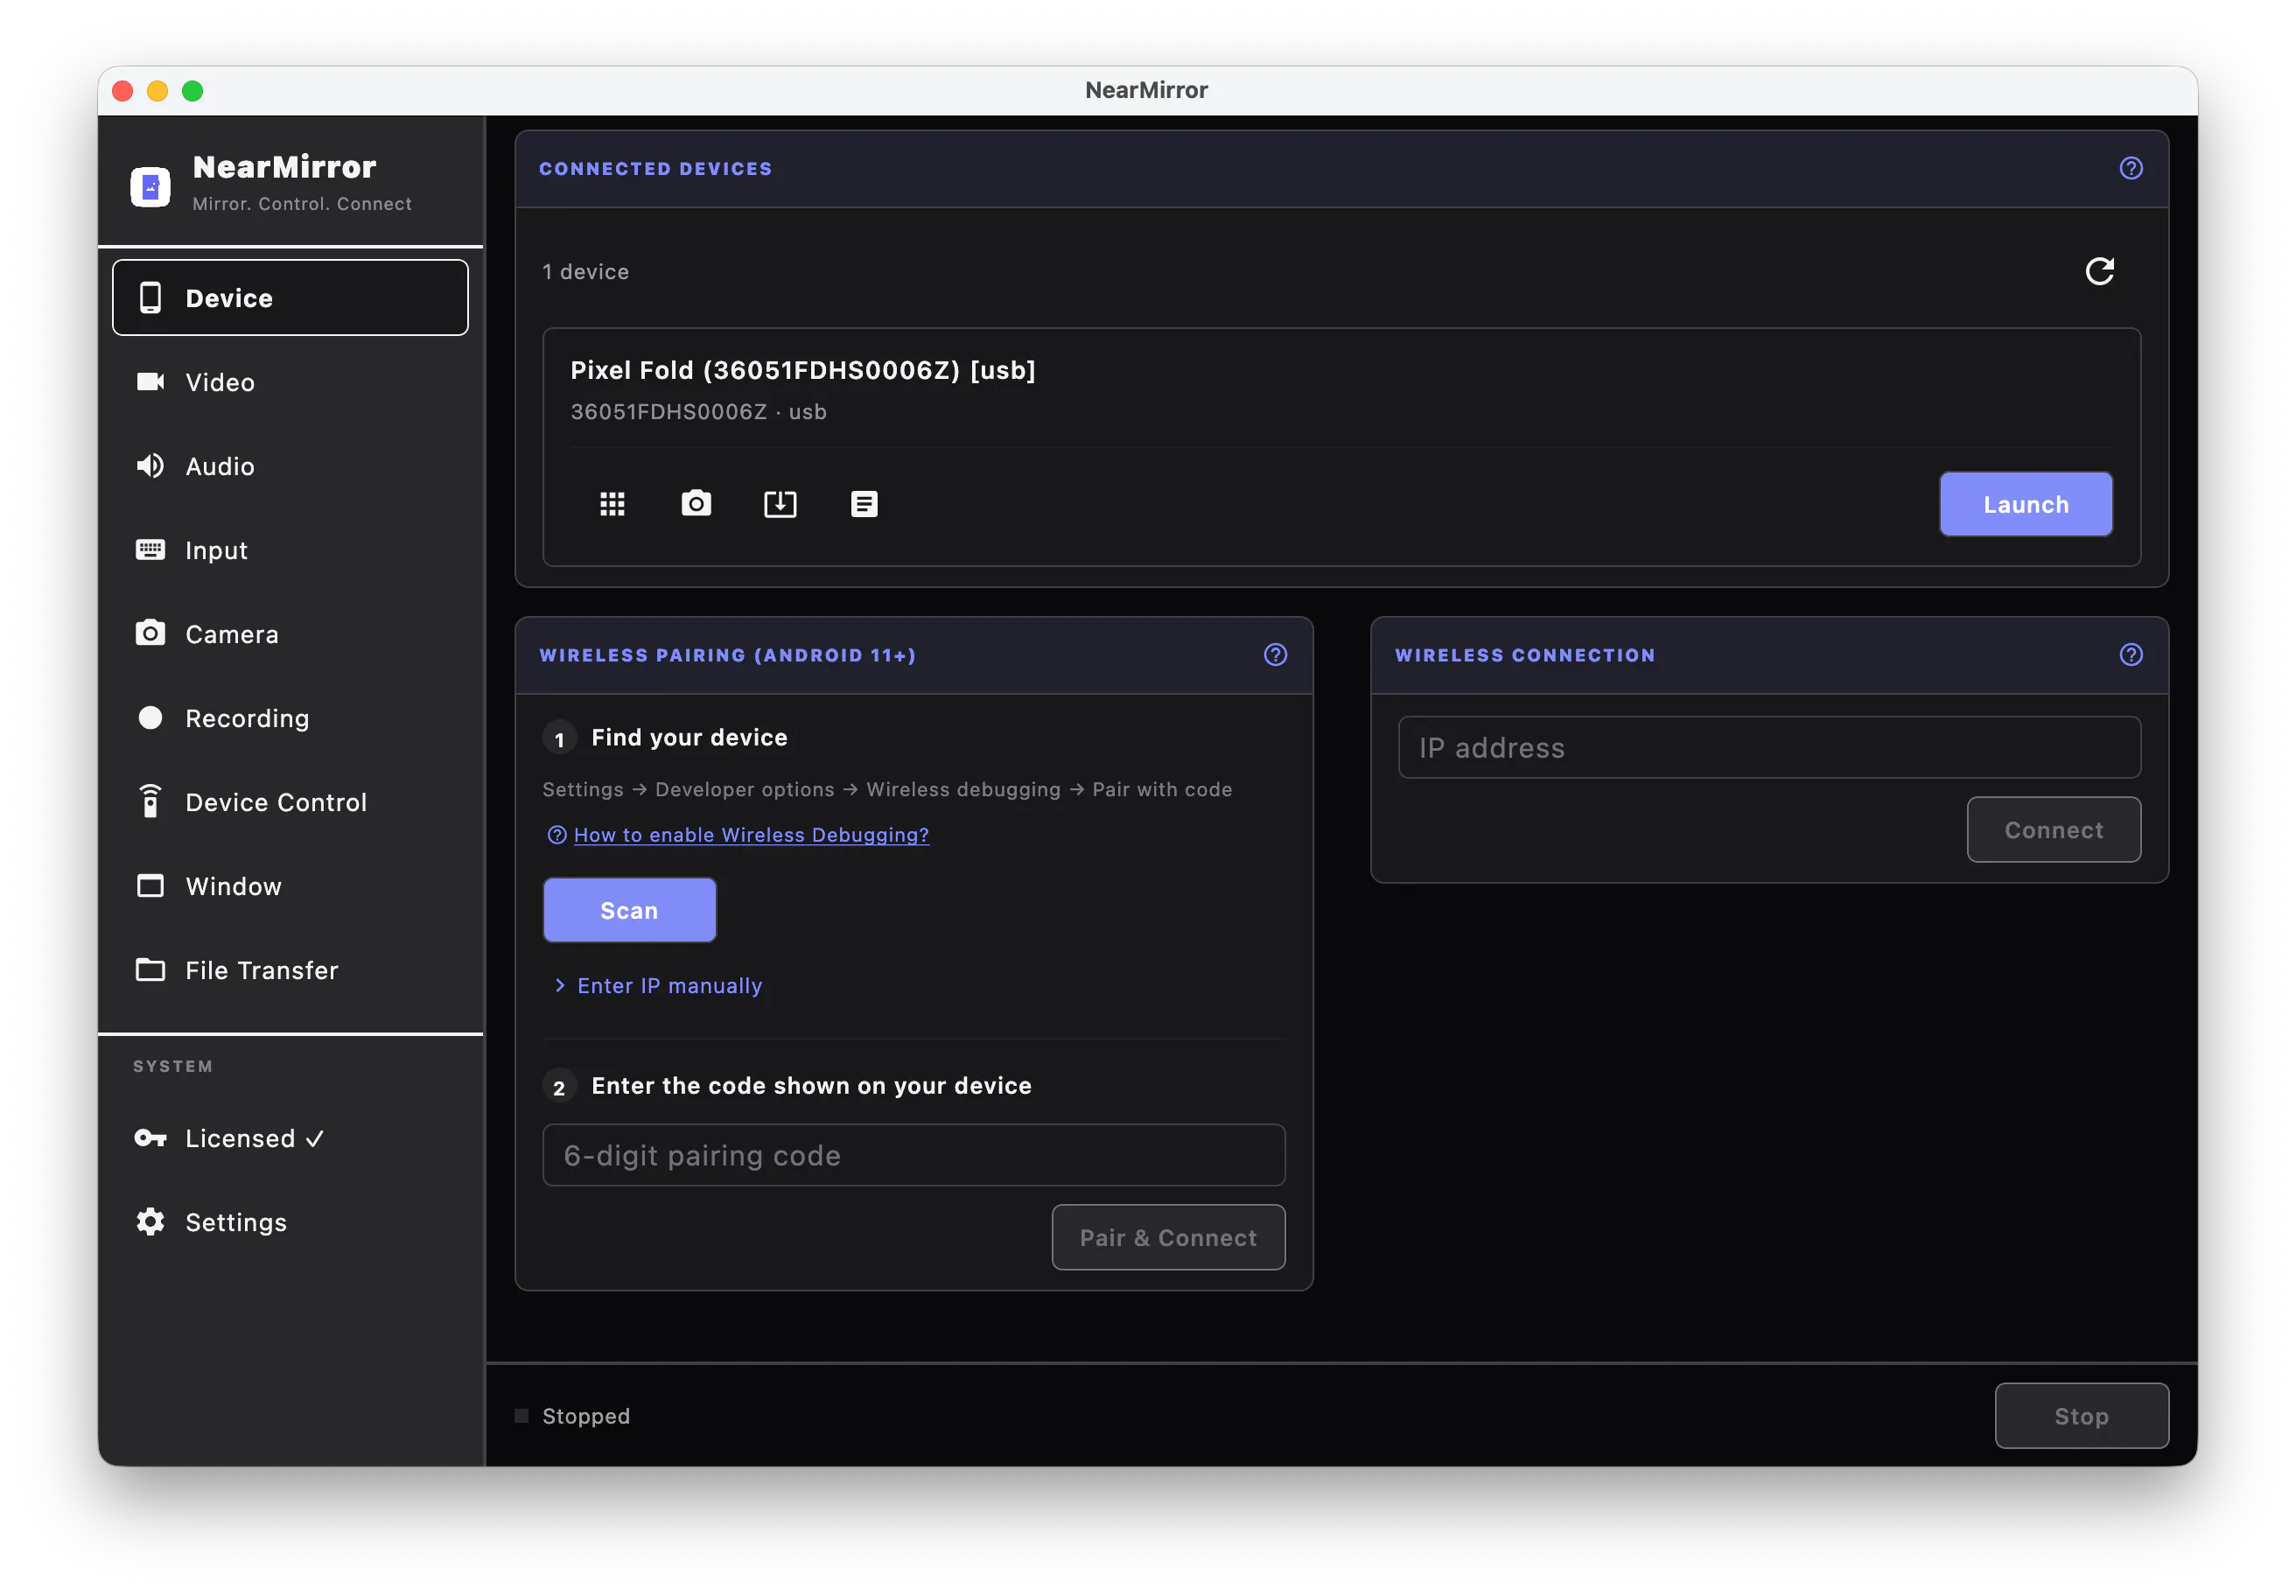Click 'Enter the code shown on your device' heading

[x=811, y=1086]
